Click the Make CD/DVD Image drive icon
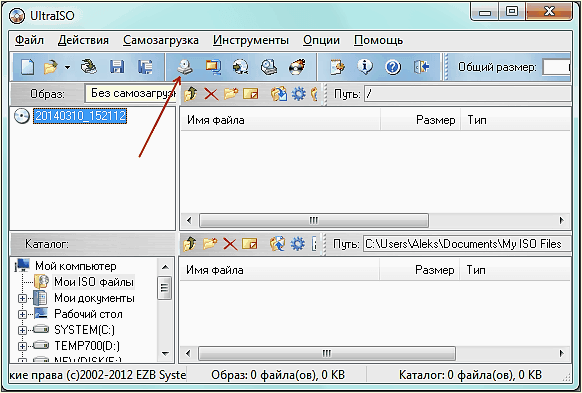582x393 pixels. pos(184,67)
